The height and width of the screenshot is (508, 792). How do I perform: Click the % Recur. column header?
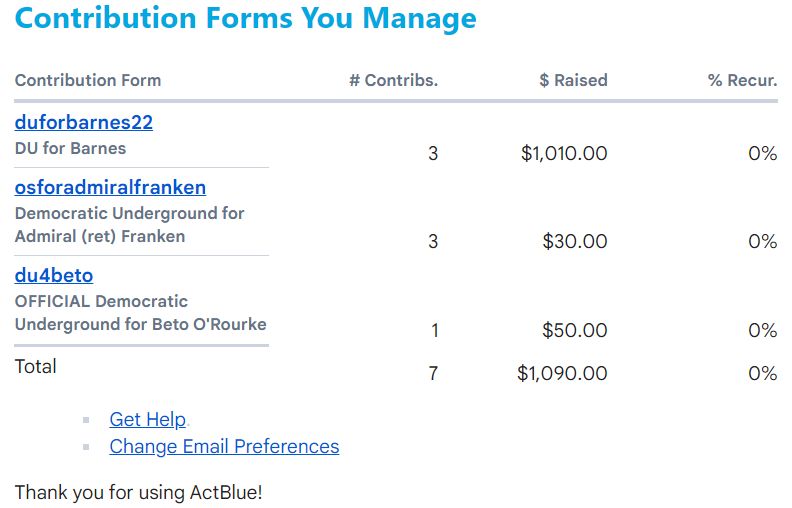click(742, 80)
